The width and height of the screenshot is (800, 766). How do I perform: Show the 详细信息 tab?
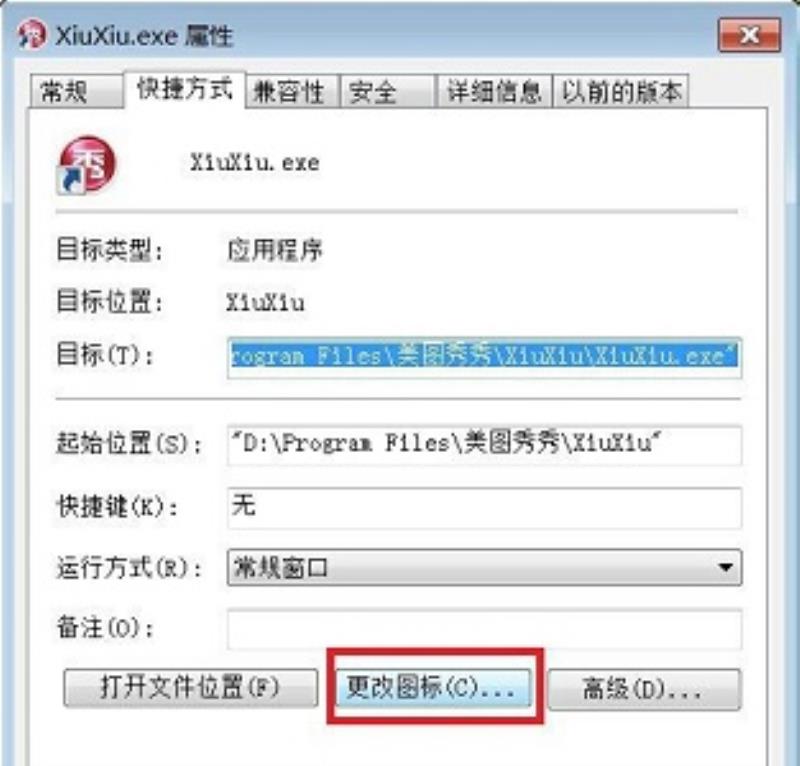(x=494, y=92)
